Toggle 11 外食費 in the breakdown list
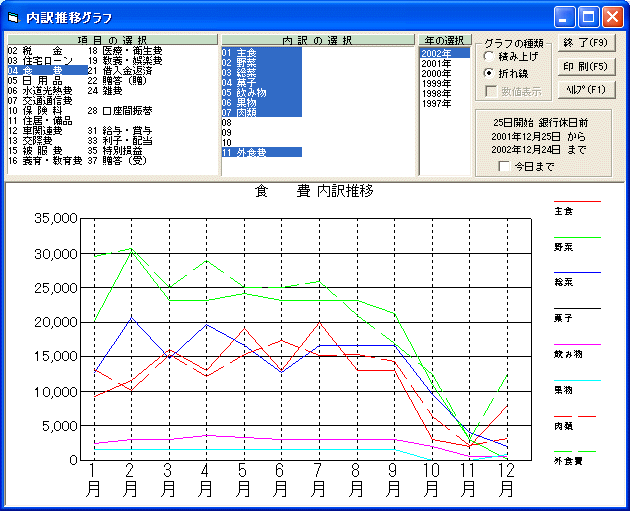The width and height of the screenshot is (630, 511). (x=245, y=152)
